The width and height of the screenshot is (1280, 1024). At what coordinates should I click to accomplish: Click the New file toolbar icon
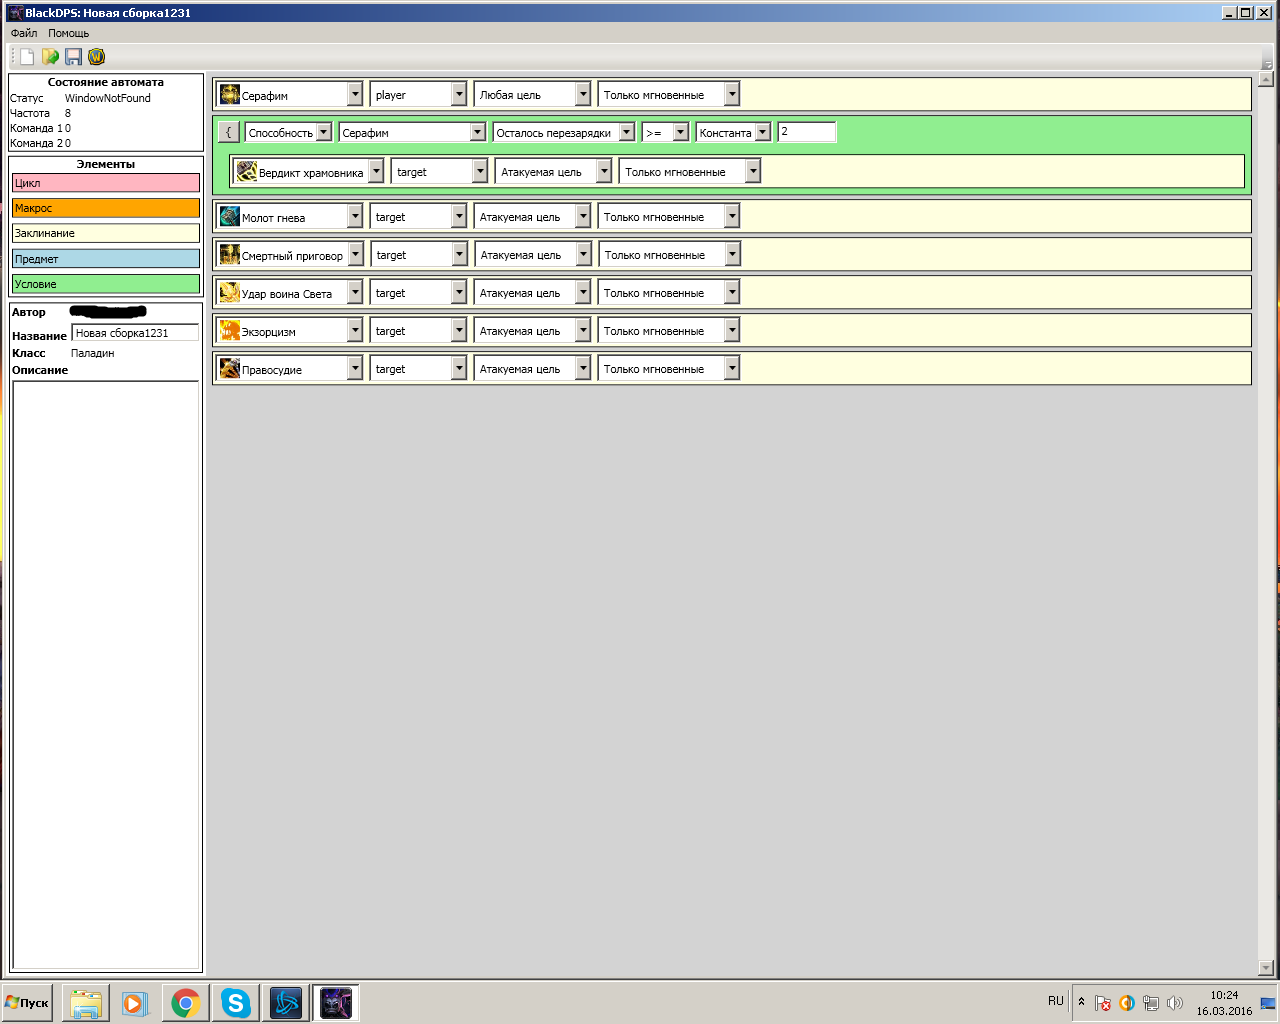coord(27,57)
